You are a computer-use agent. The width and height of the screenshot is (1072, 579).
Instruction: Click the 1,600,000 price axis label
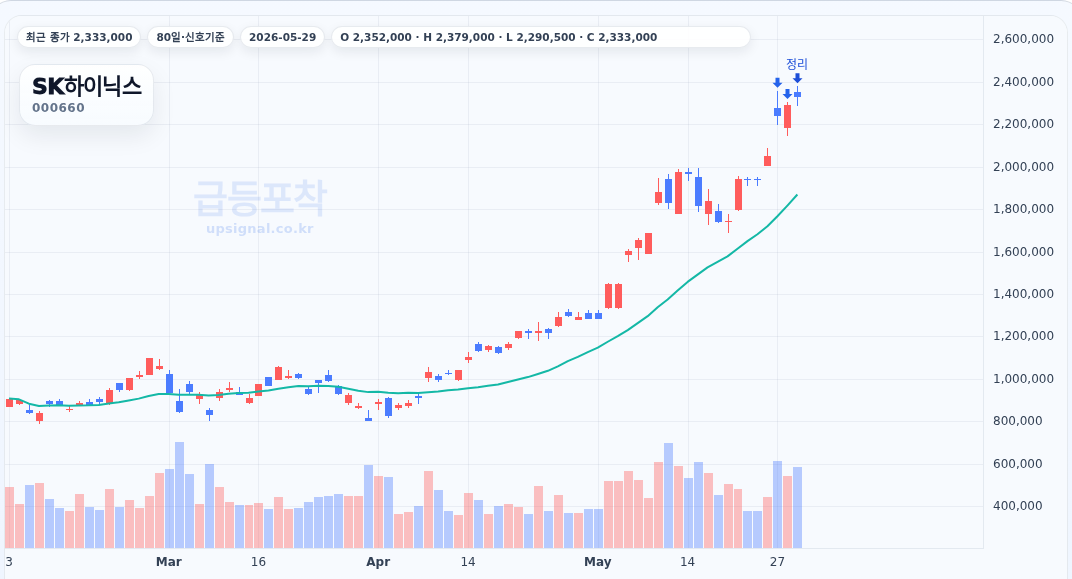(1023, 252)
